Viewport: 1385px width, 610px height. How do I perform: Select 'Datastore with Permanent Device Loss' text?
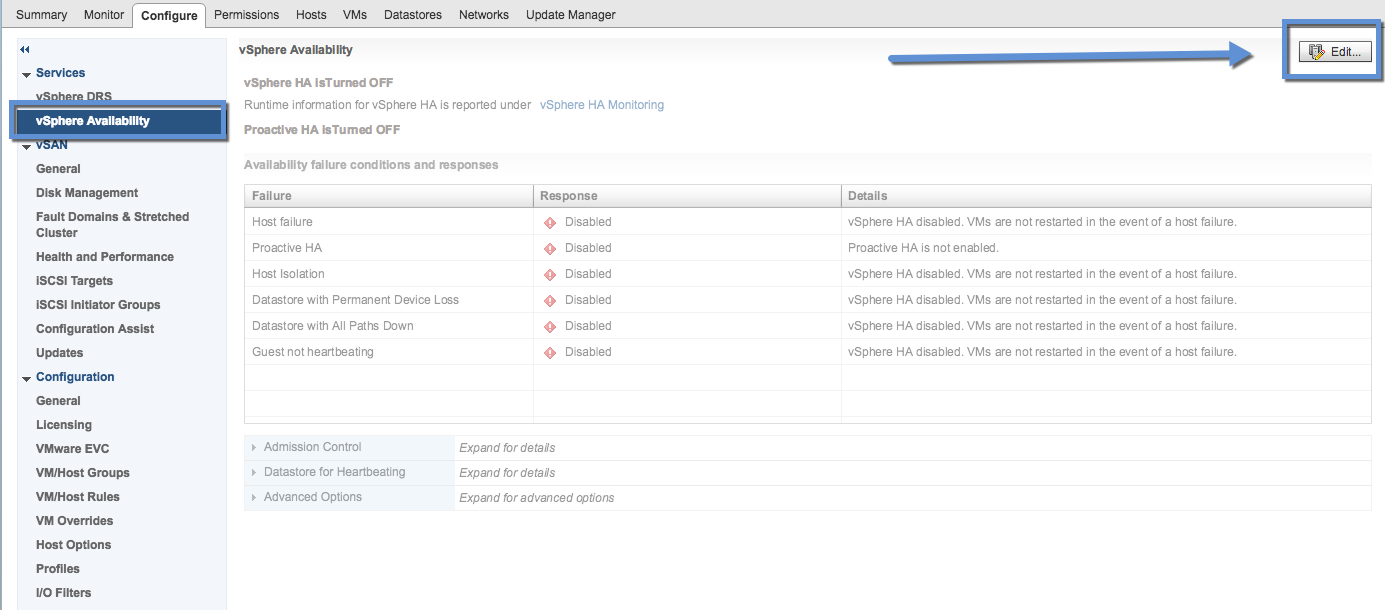[355, 300]
